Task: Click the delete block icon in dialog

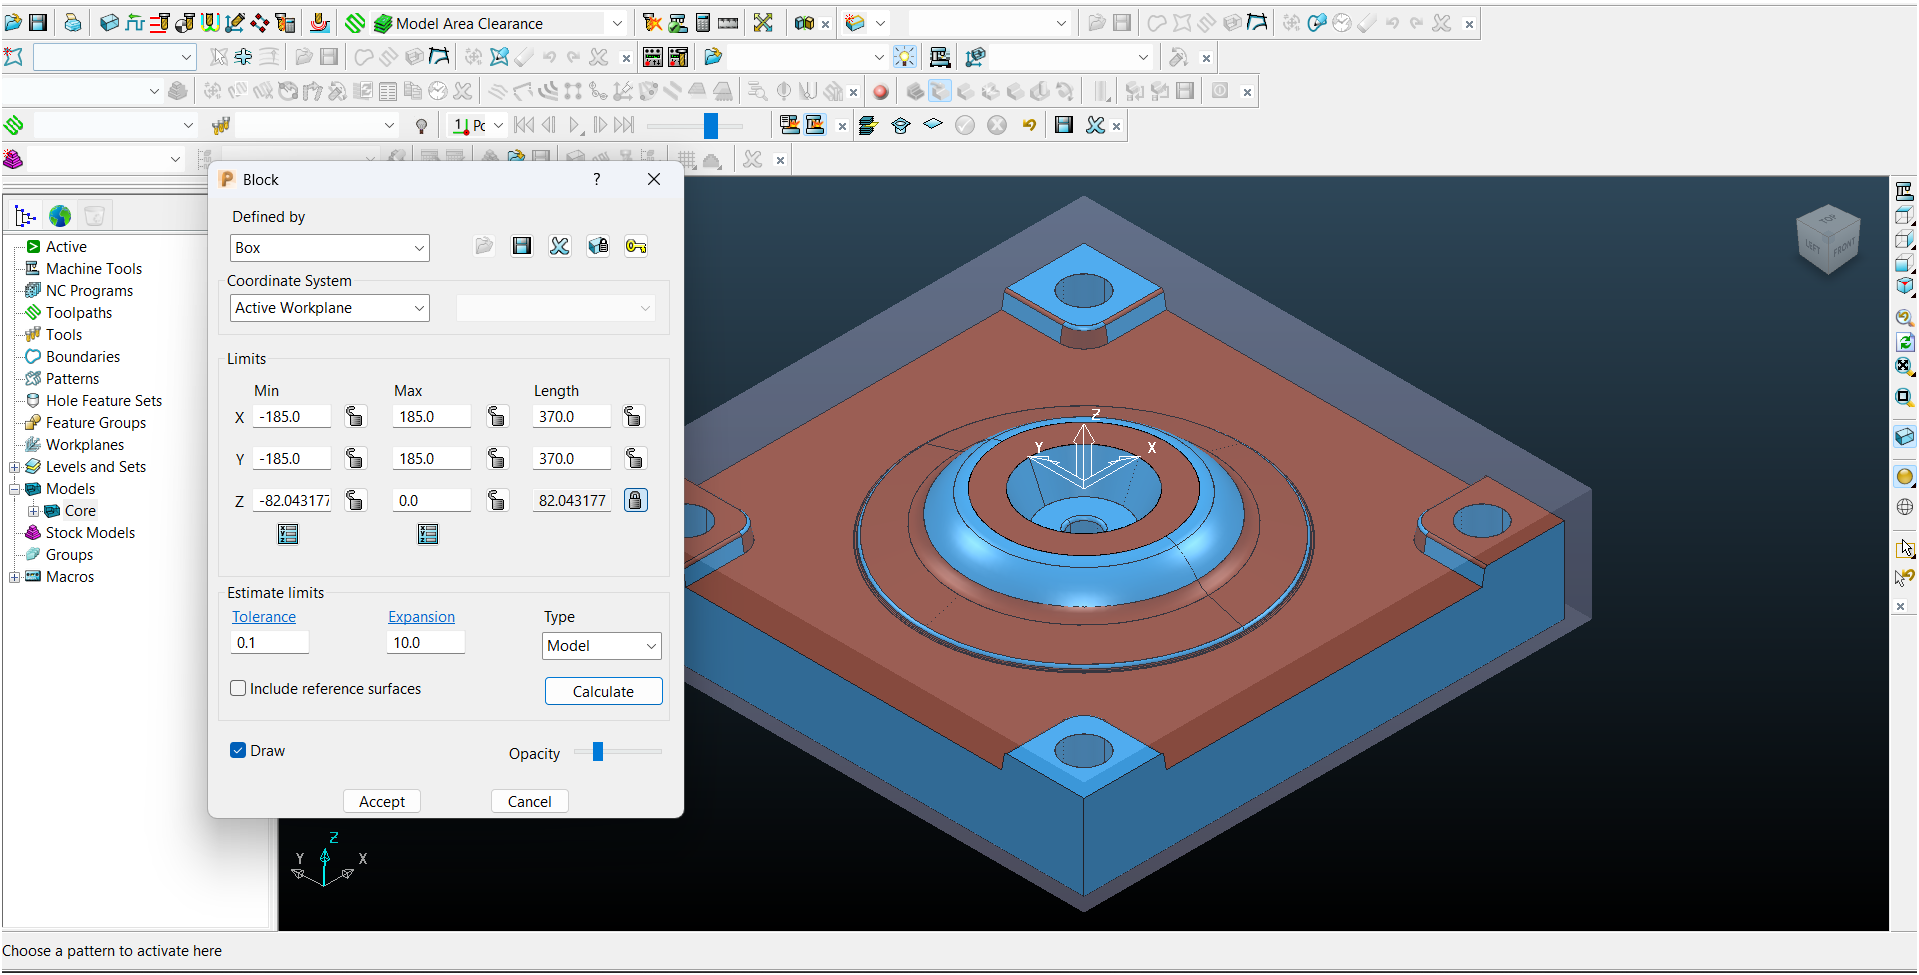Action: coord(560,246)
